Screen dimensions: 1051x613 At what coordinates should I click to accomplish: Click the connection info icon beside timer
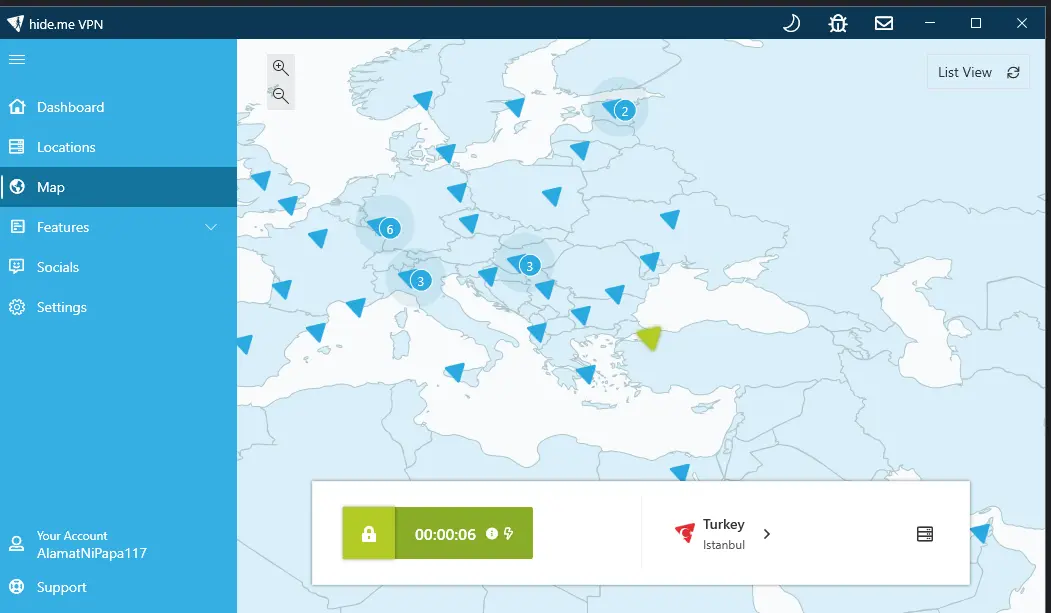point(492,533)
